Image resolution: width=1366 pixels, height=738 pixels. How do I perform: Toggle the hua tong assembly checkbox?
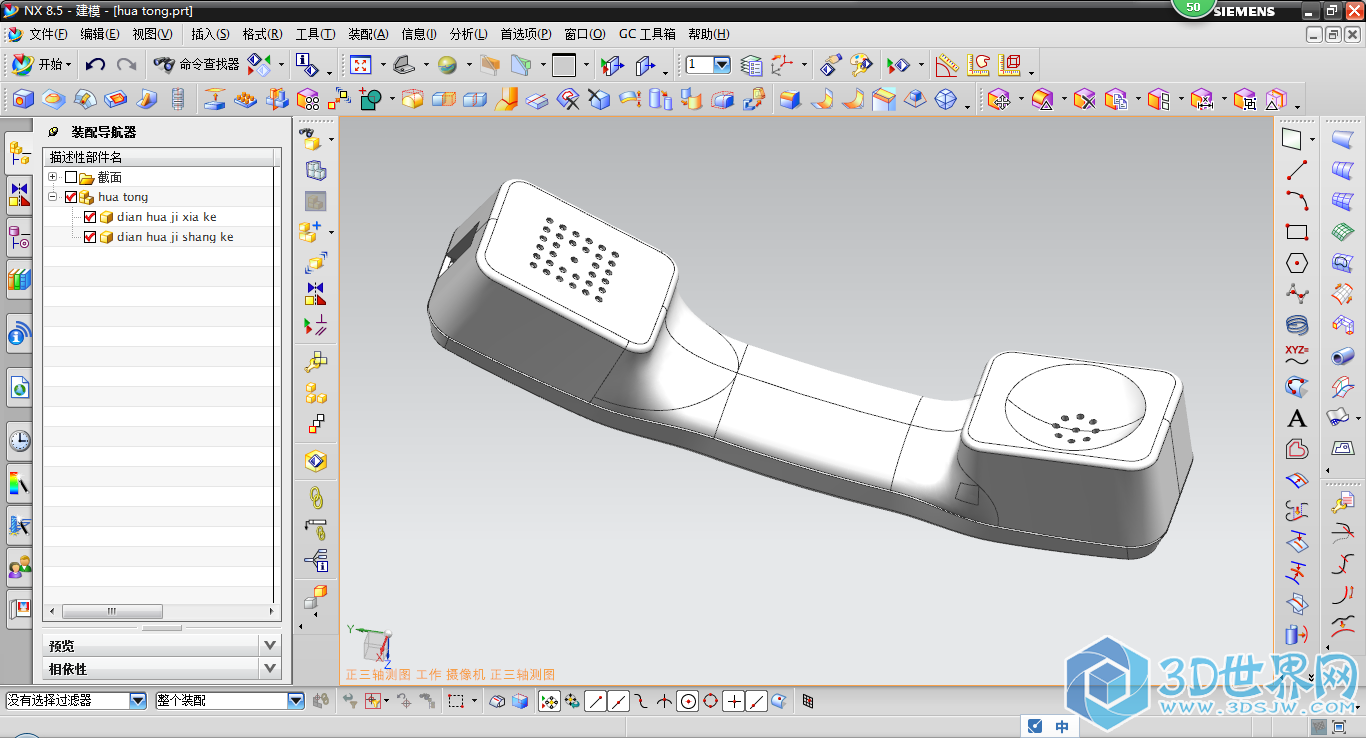[x=71, y=197]
